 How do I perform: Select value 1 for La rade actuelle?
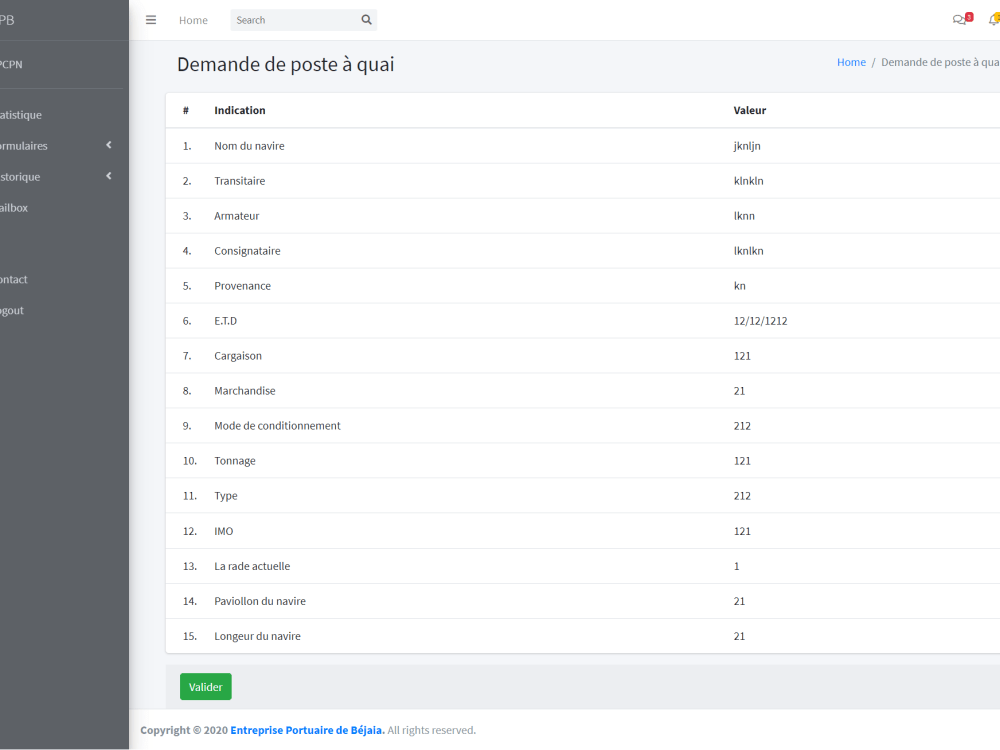click(x=737, y=566)
